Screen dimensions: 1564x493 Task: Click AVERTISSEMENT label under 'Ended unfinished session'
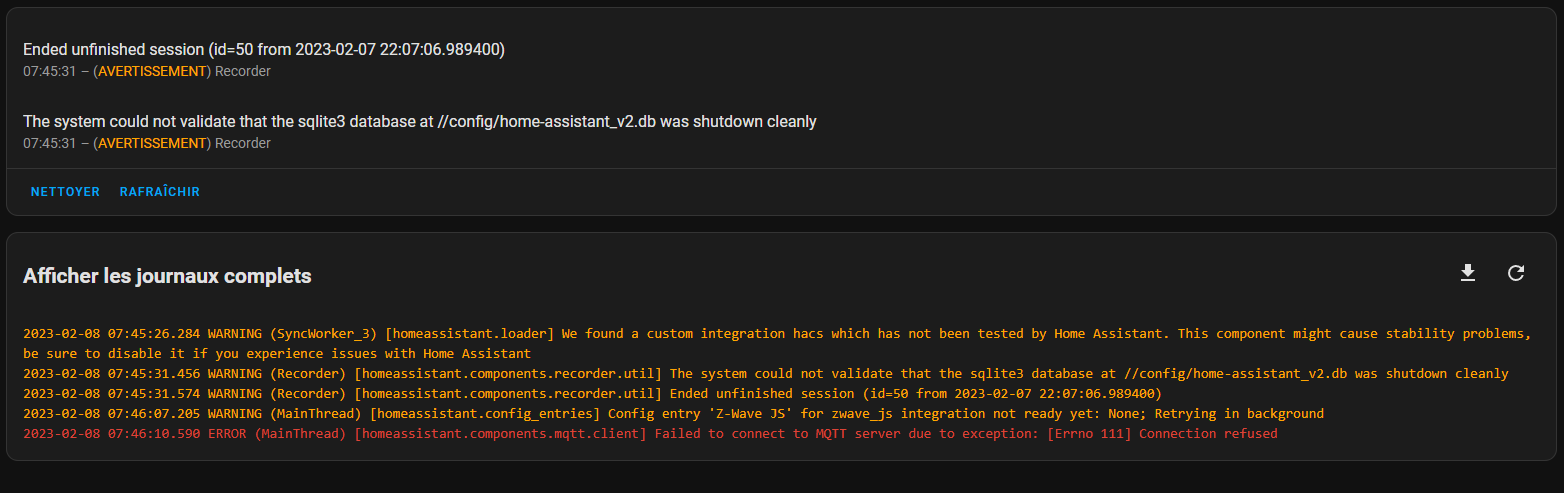point(152,71)
